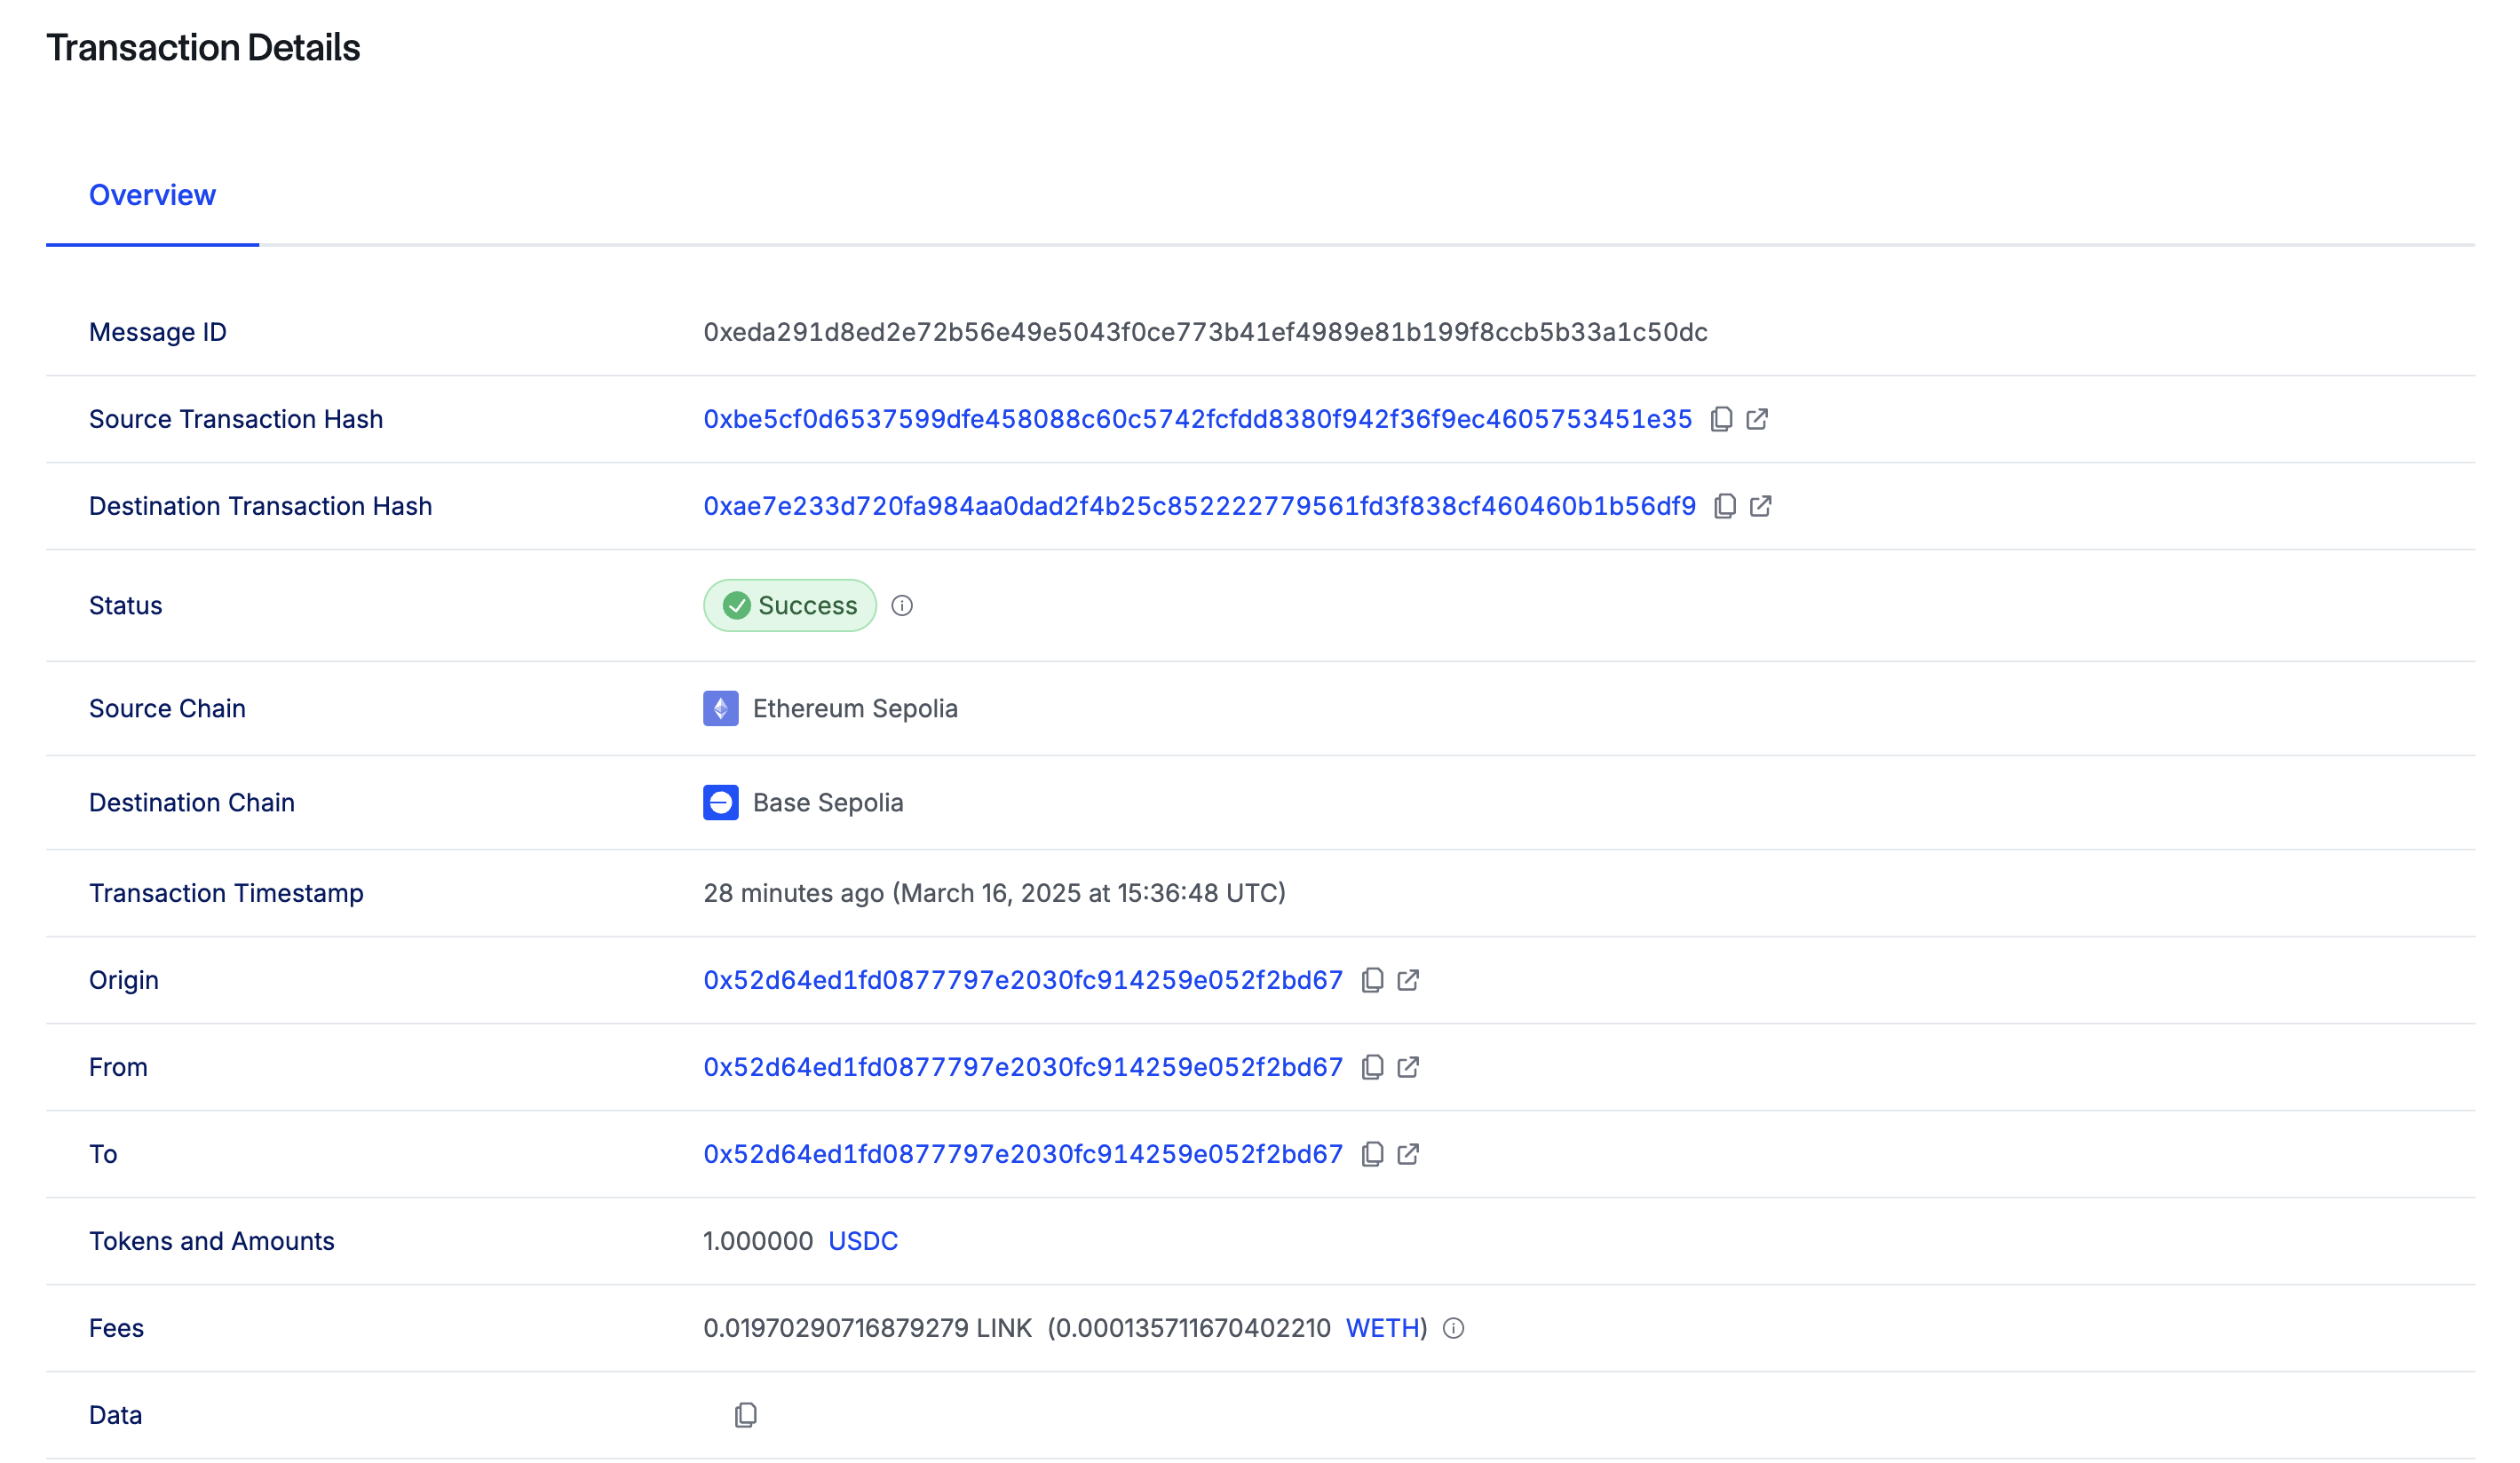Copy the Data field contents

point(746,1415)
